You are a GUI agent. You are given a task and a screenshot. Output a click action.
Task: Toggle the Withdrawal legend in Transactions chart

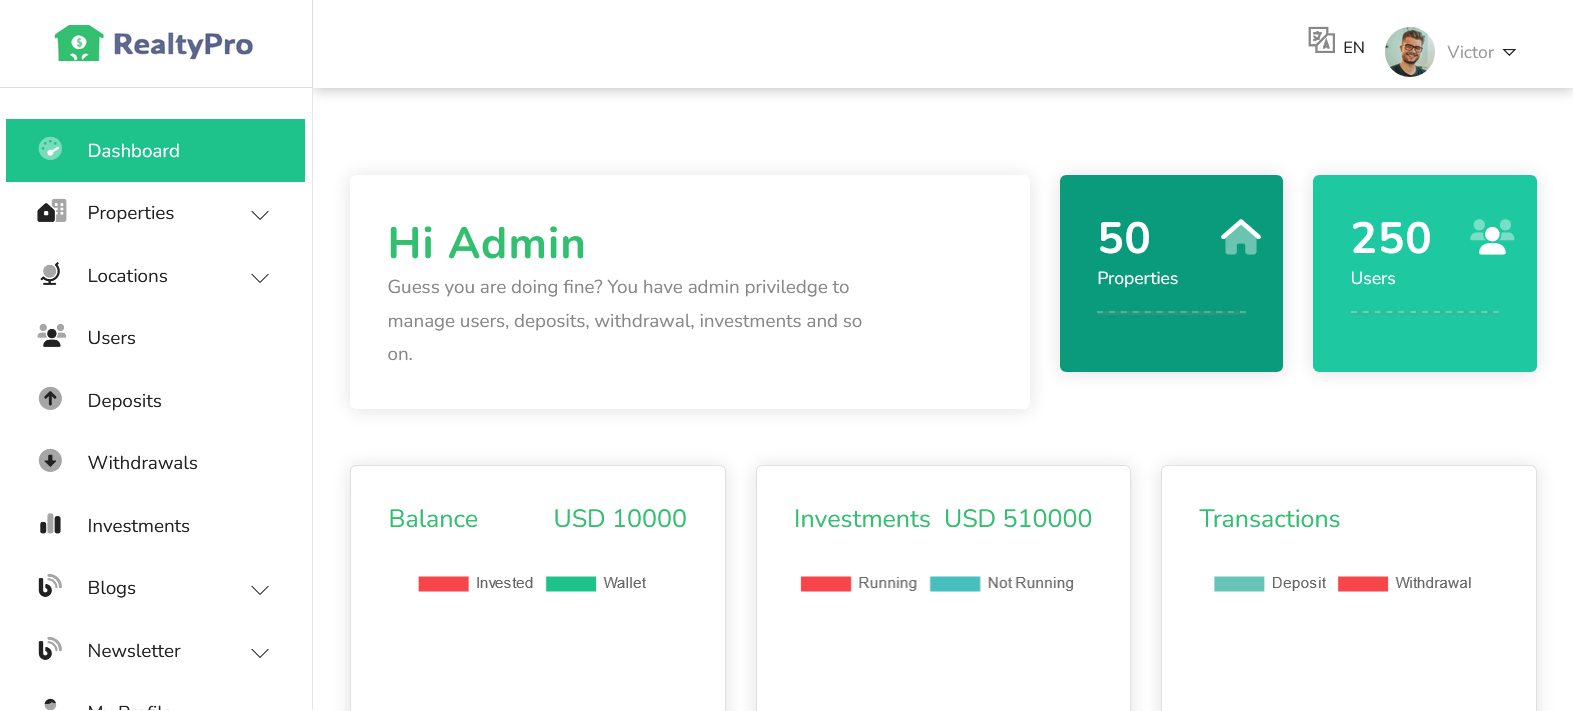[x=1405, y=583]
